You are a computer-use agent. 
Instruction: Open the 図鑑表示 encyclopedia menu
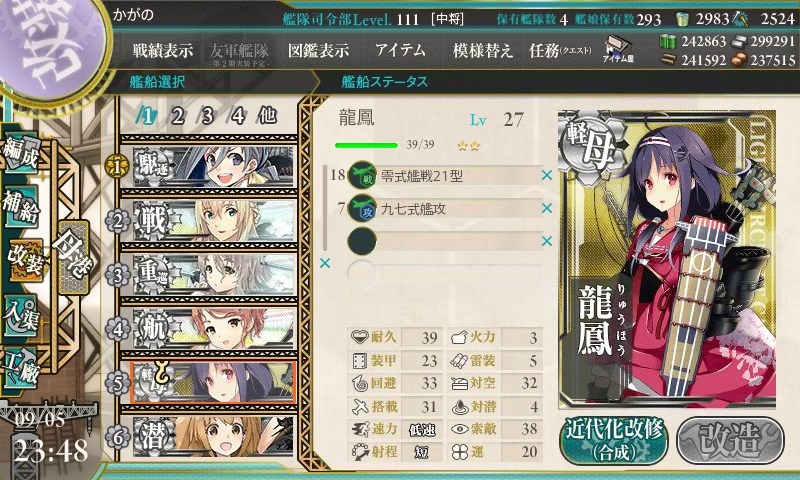click(318, 50)
